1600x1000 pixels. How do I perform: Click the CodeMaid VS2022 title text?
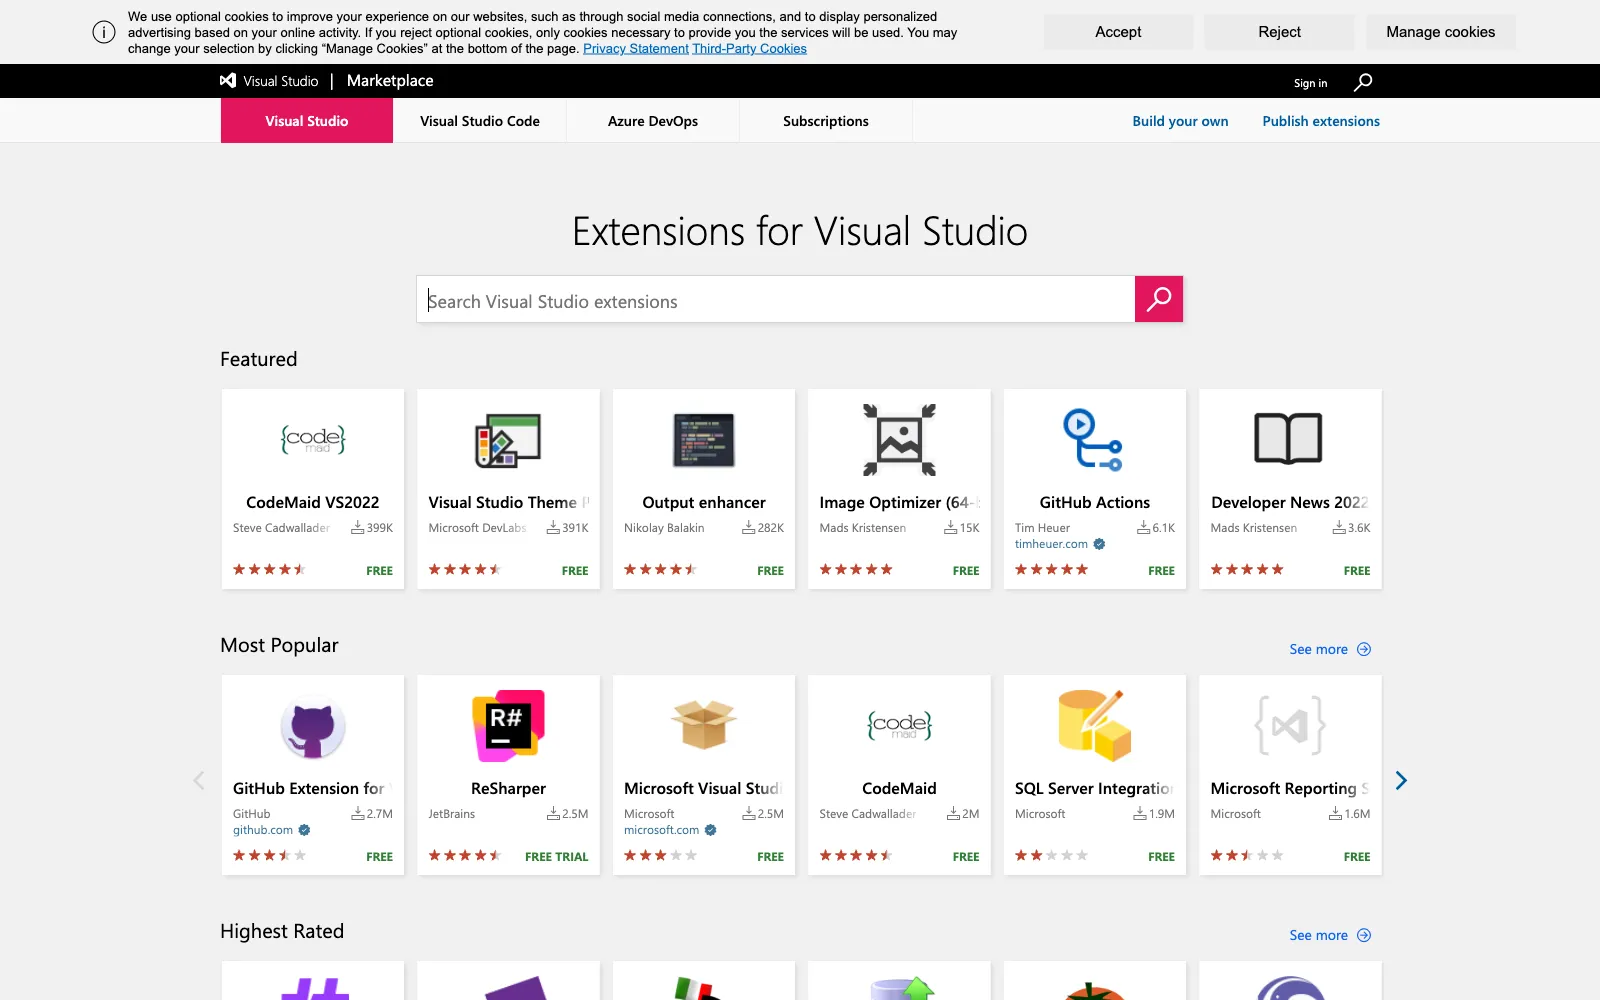[x=313, y=502]
